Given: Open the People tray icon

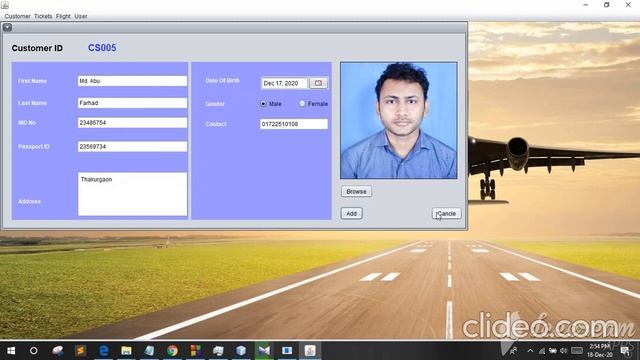Looking at the screenshot, I should pos(514,351).
